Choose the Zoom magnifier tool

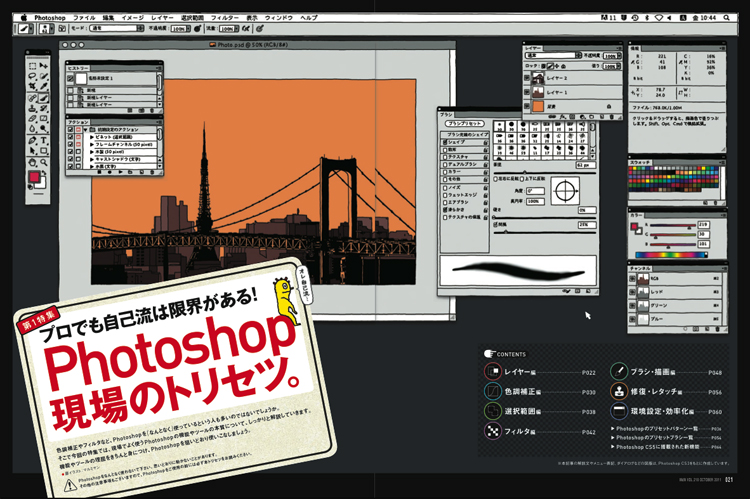45,163
